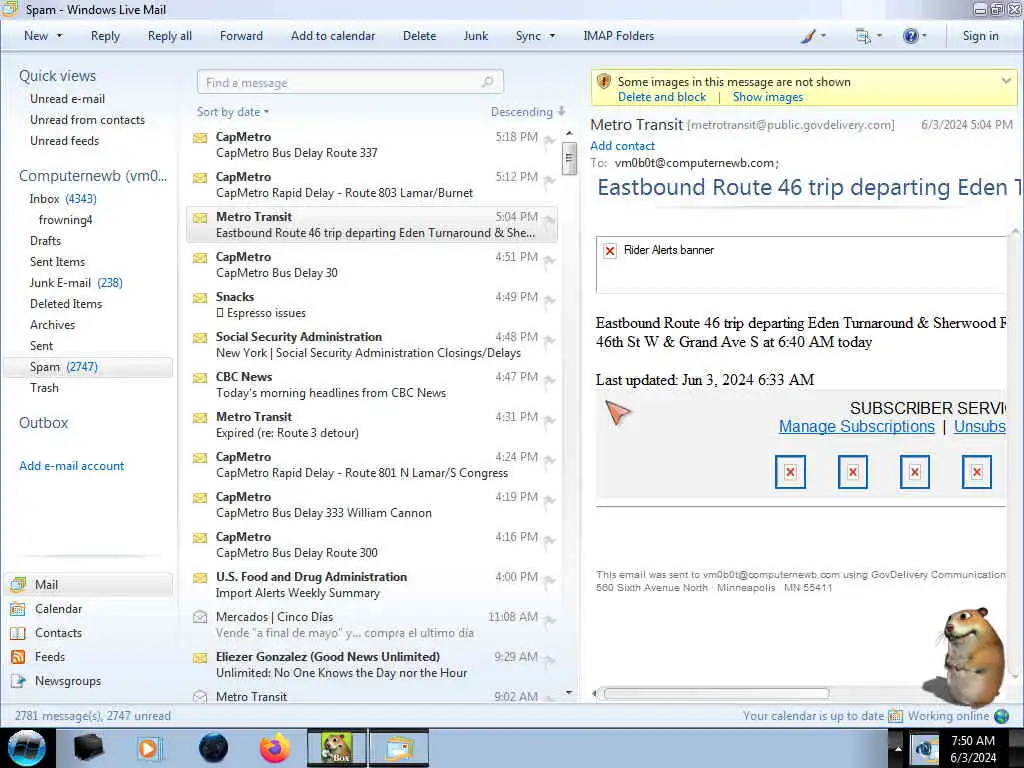Flag the CapMetro Rapid Delay Route 801 message
Image resolution: width=1024 pixels, height=768 pixels.
(550, 460)
